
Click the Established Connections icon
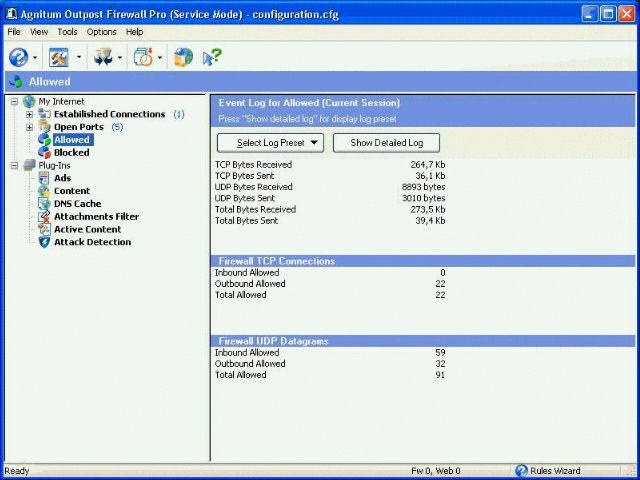pyautogui.click(x=44, y=114)
